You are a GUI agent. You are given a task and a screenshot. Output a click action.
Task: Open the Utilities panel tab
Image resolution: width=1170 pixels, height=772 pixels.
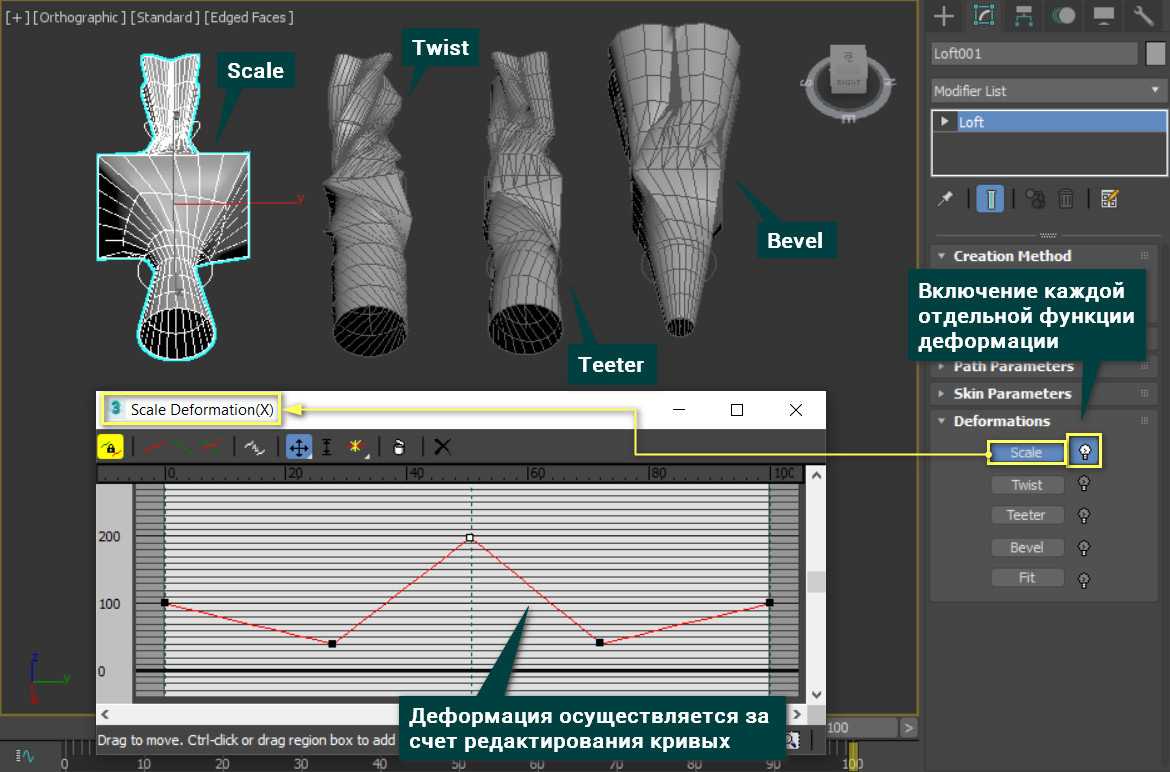(x=1143, y=15)
